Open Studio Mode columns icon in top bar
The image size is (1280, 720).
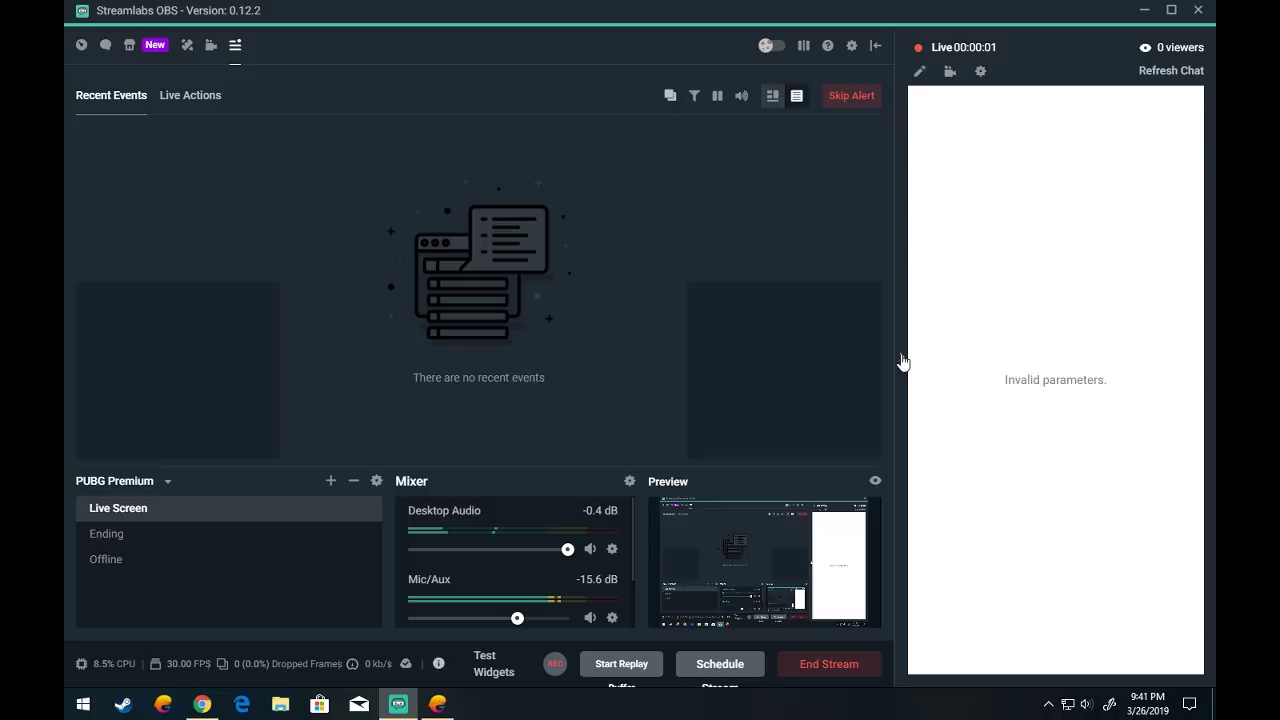pos(803,45)
